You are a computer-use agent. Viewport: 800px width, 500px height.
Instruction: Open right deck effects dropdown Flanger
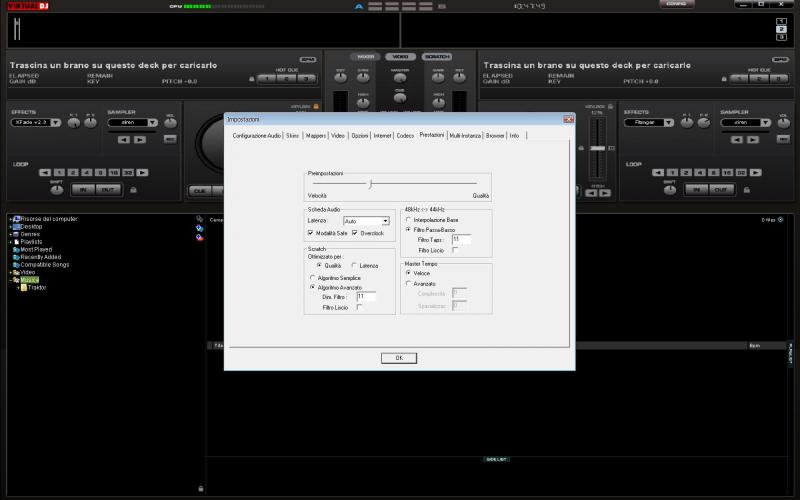pyautogui.click(x=649, y=122)
